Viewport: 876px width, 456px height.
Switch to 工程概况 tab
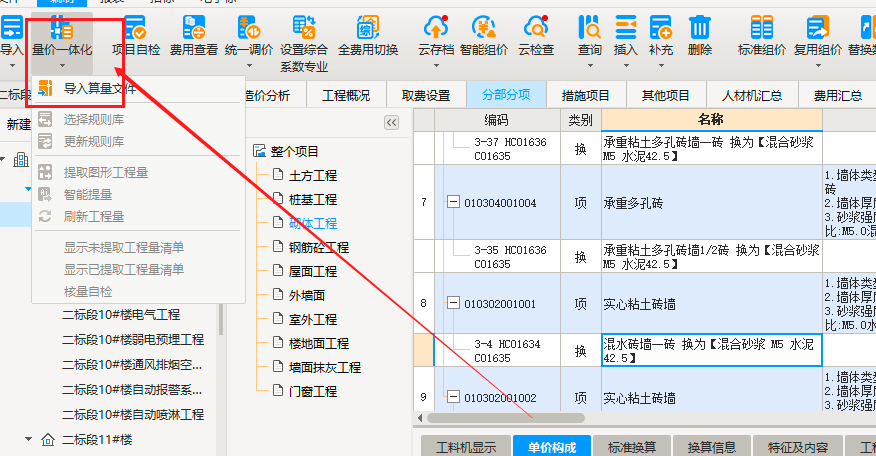point(346,96)
